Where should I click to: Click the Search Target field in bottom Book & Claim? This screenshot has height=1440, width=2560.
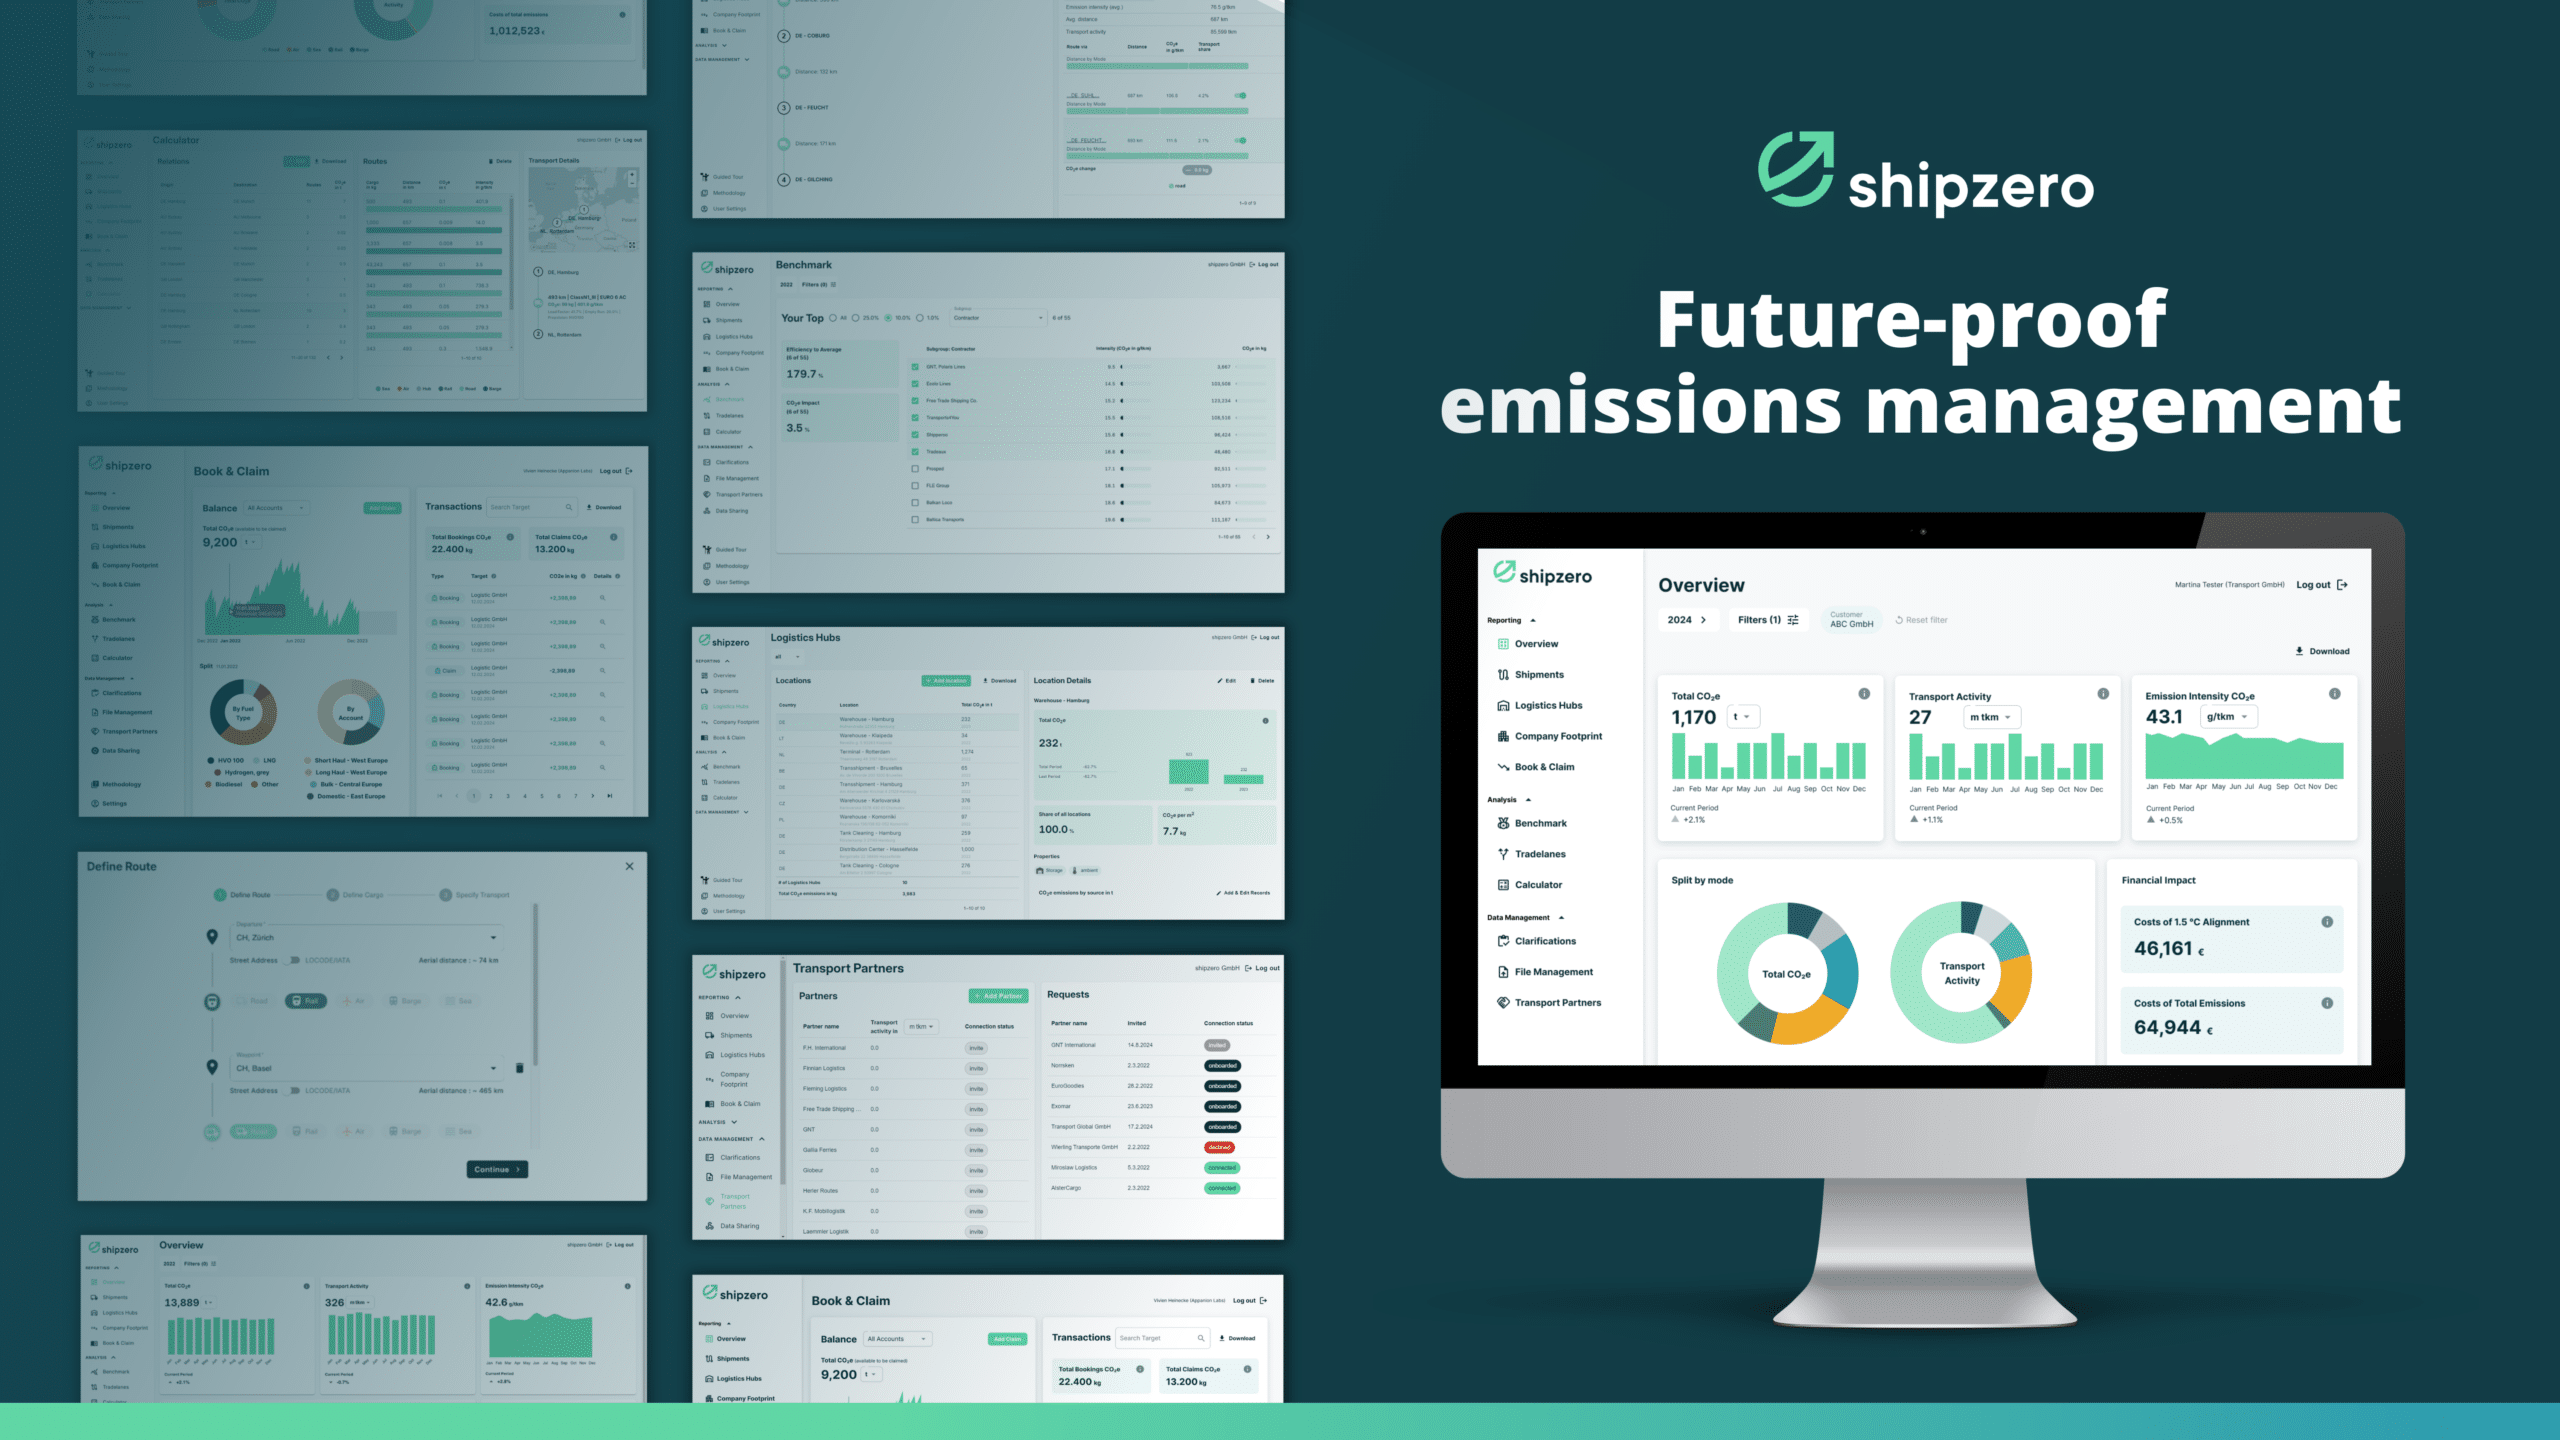(x=1162, y=1338)
